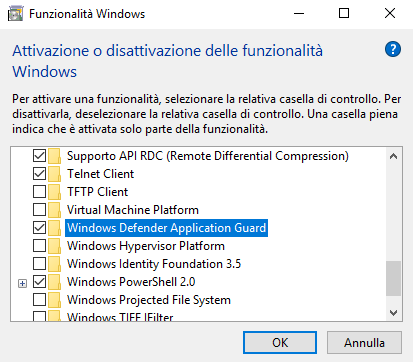Select folder icon next to Virtual Machine Platform

click(x=54, y=210)
